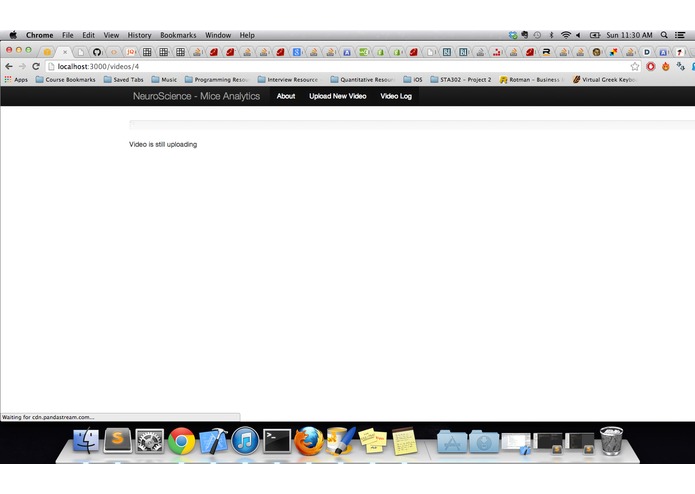Image resolution: width=695 pixels, height=494 pixels.
Task: Switch to the tab with bold R favicon
Action: [547, 52]
